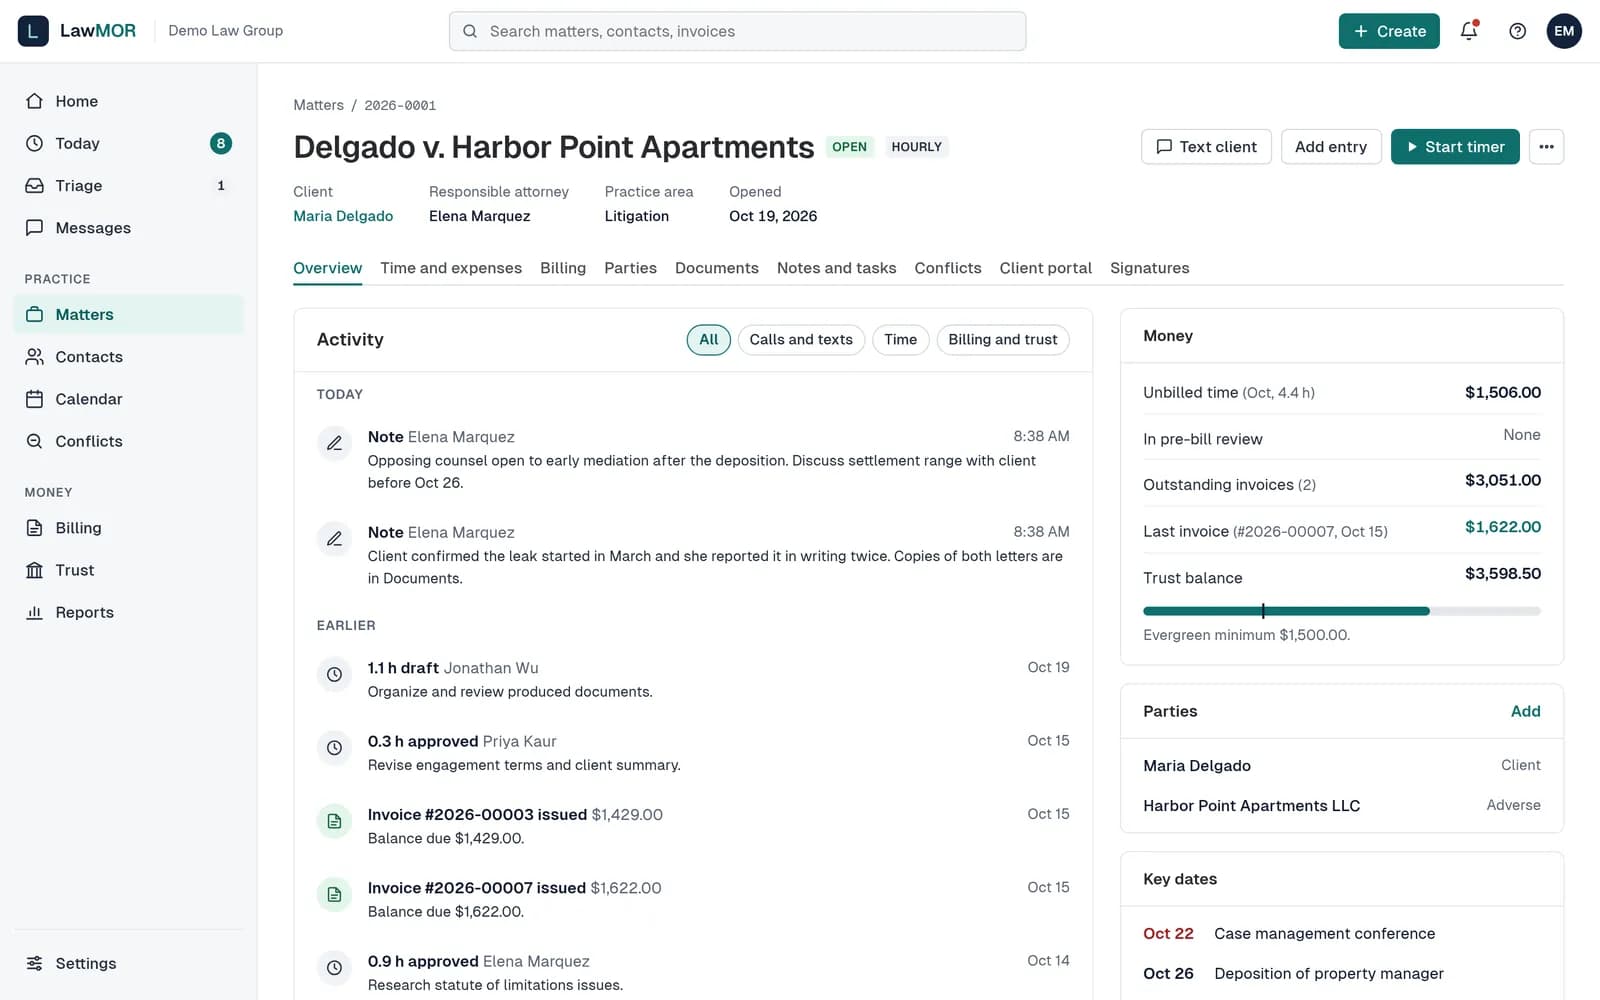The height and width of the screenshot is (1000, 1600).
Task: Click the Matters breadcrumb link
Action: click(x=318, y=105)
